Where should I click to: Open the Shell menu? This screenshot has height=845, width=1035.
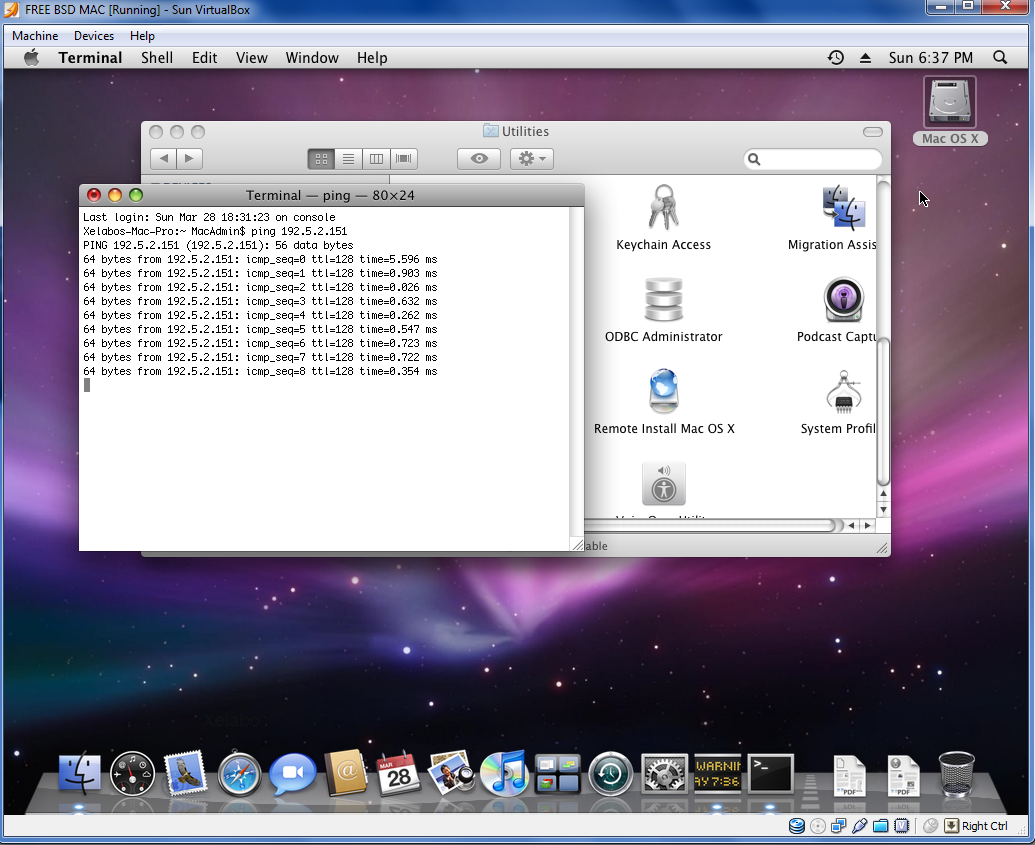(x=157, y=58)
